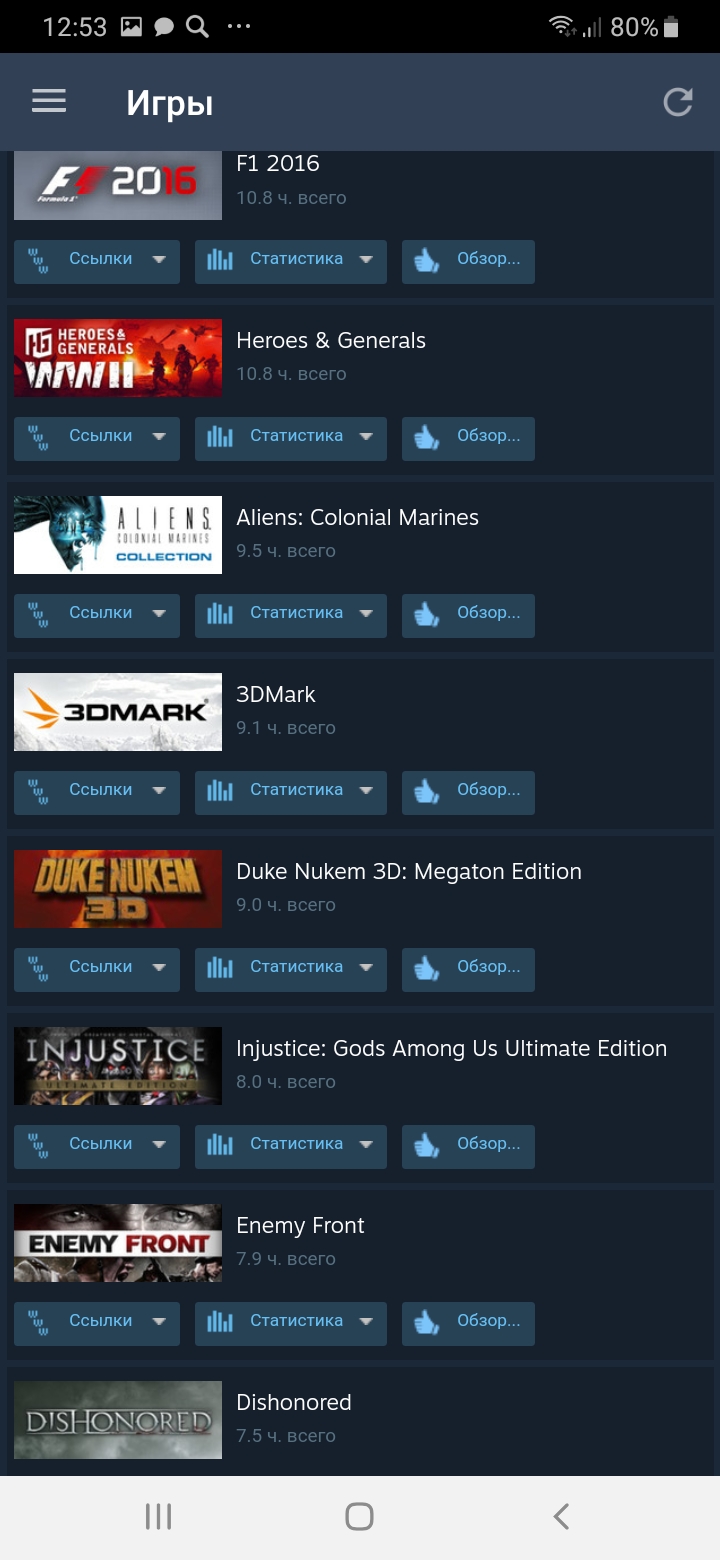This screenshot has height=1560, width=720.
Task: Tap the refresh icon in header
Action: click(x=678, y=102)
